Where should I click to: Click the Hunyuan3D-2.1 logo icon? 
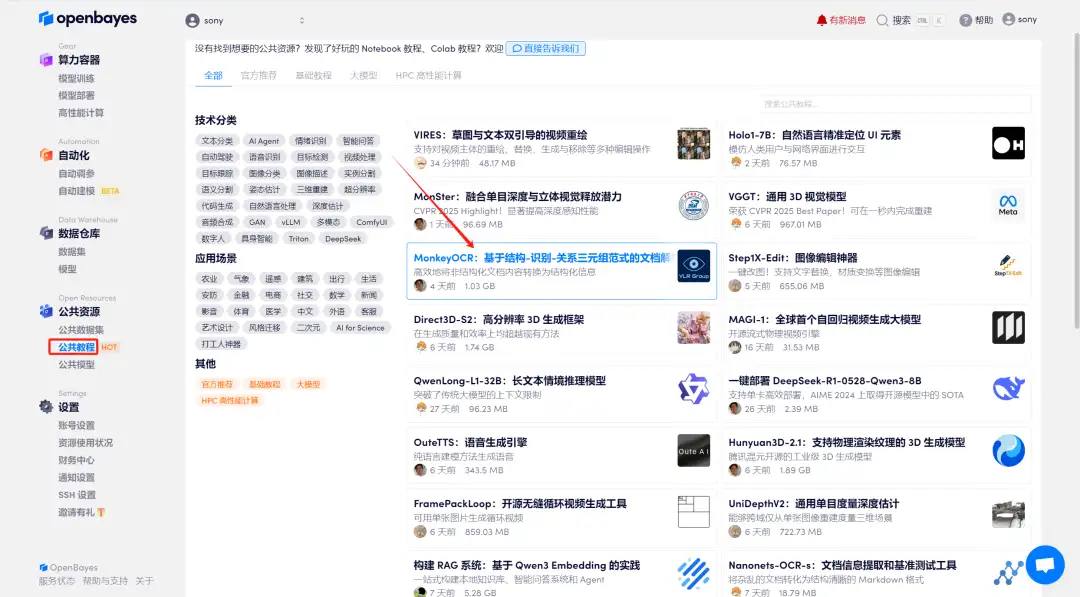[1008, 450]
